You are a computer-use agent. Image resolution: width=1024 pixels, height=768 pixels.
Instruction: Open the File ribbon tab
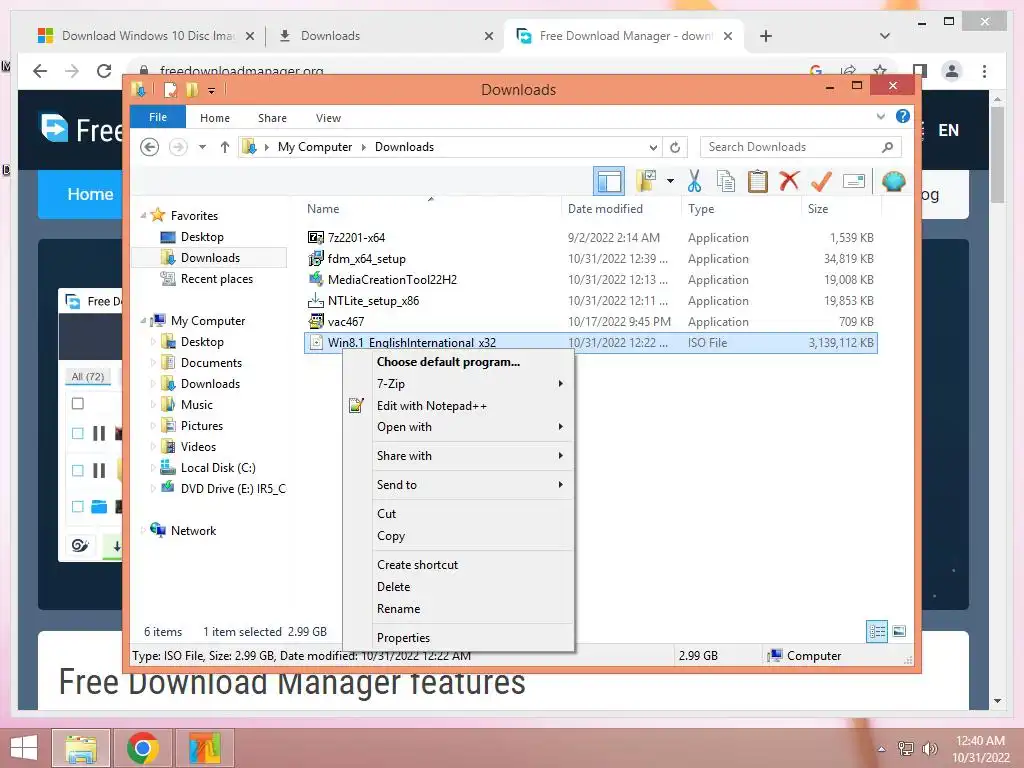point(157,117)
